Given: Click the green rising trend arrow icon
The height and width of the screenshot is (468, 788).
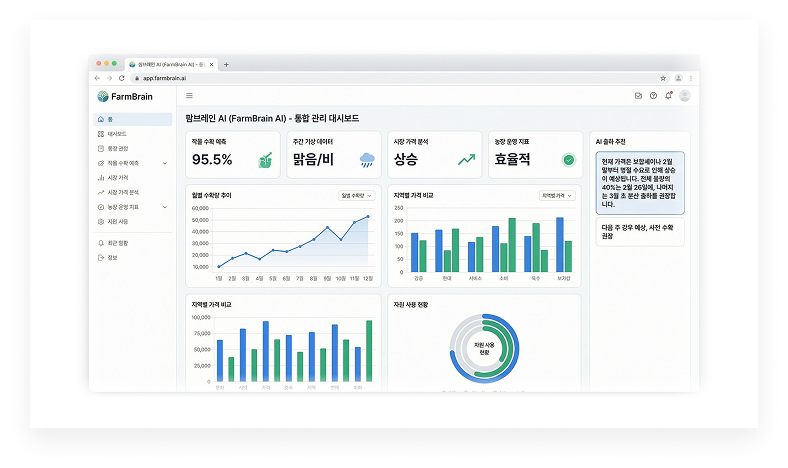Looking at the screenshot, I should 466,160.
